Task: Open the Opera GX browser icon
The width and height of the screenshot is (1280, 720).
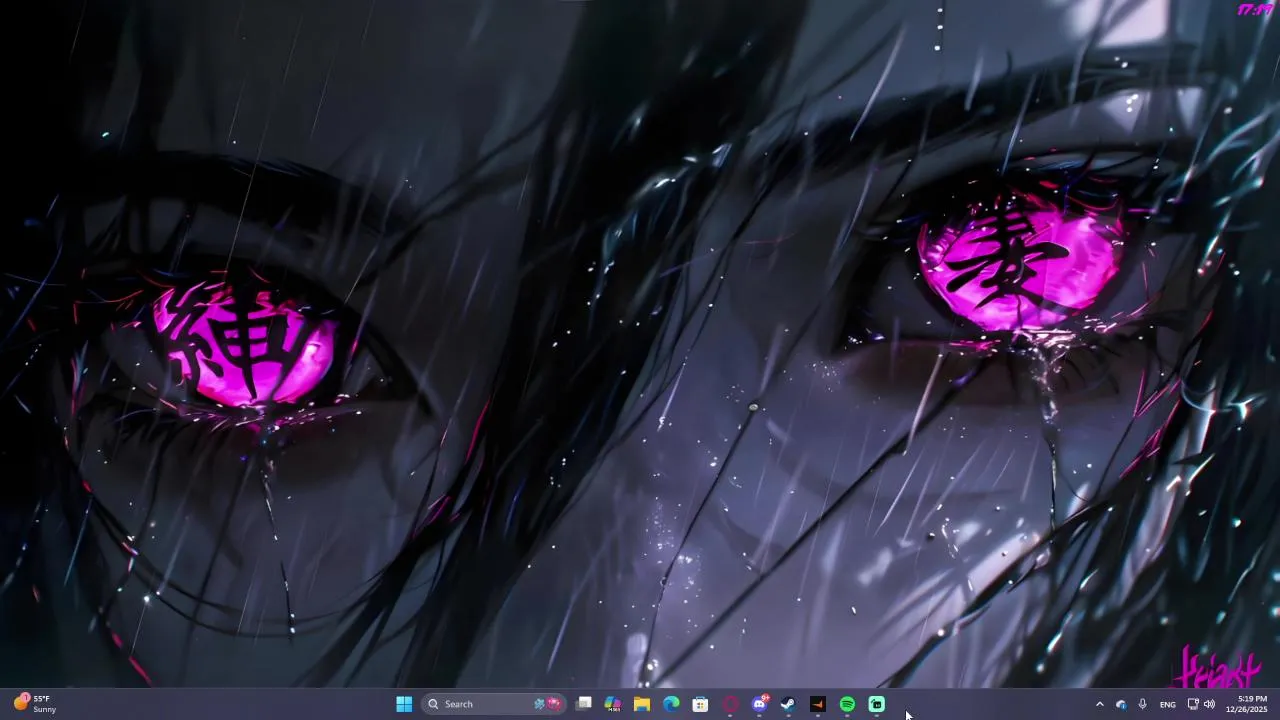Action: click(x=730, y=704)
